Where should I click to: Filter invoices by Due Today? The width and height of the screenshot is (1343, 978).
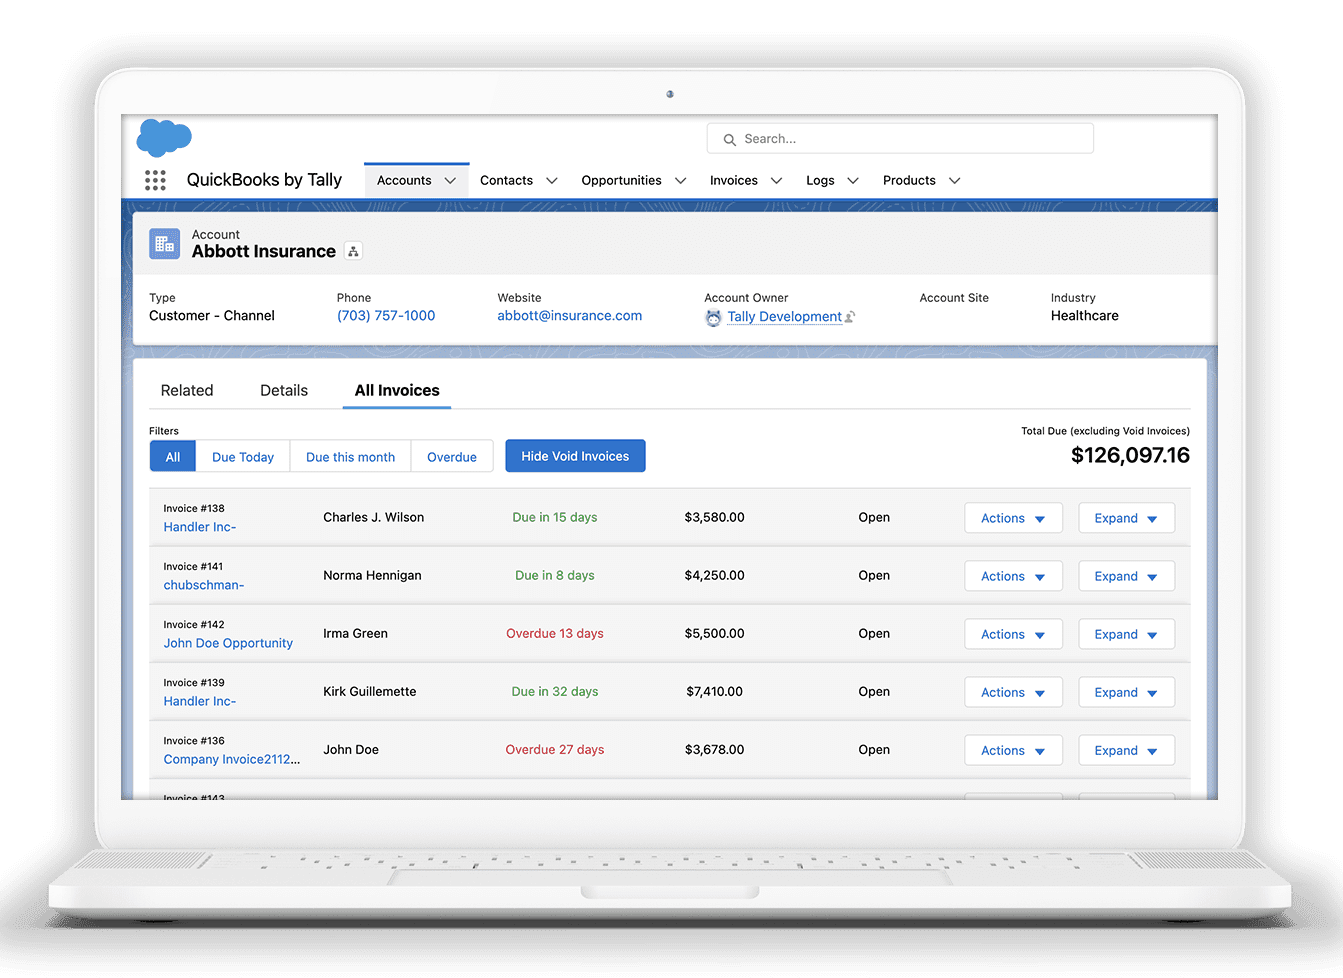[x=243, y=457]
